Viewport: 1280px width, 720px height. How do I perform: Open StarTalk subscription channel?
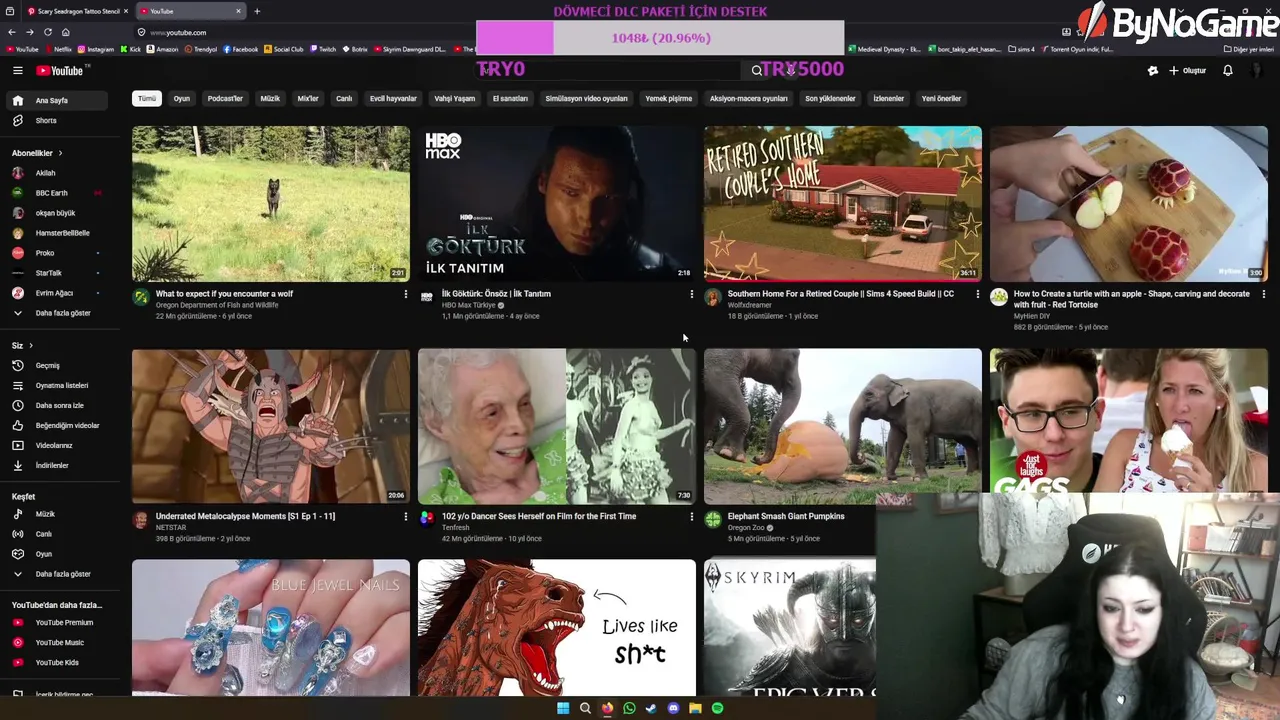(x=55, y=273)
